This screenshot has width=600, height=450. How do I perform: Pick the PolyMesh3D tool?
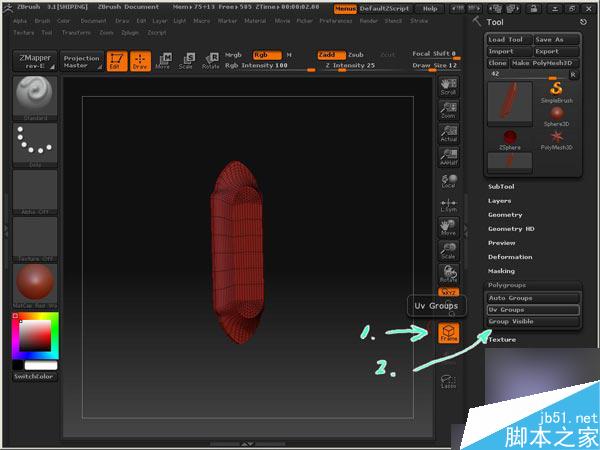click(x=556, y=140)
